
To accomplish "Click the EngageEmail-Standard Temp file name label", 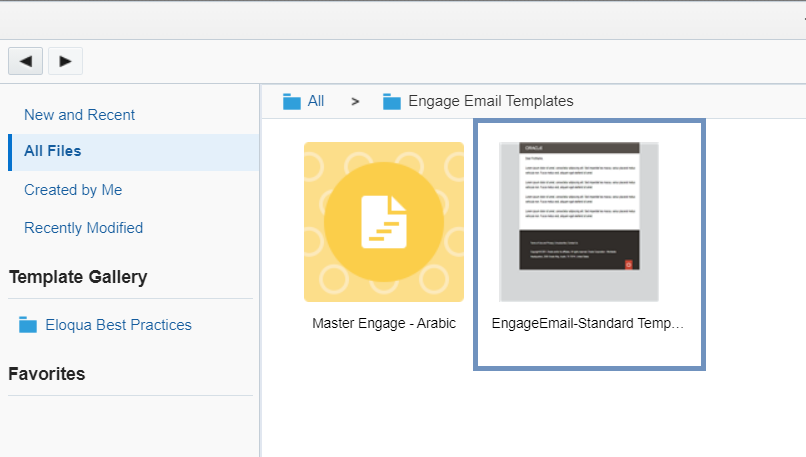I will pyautogui.click(x=588, y=324).
